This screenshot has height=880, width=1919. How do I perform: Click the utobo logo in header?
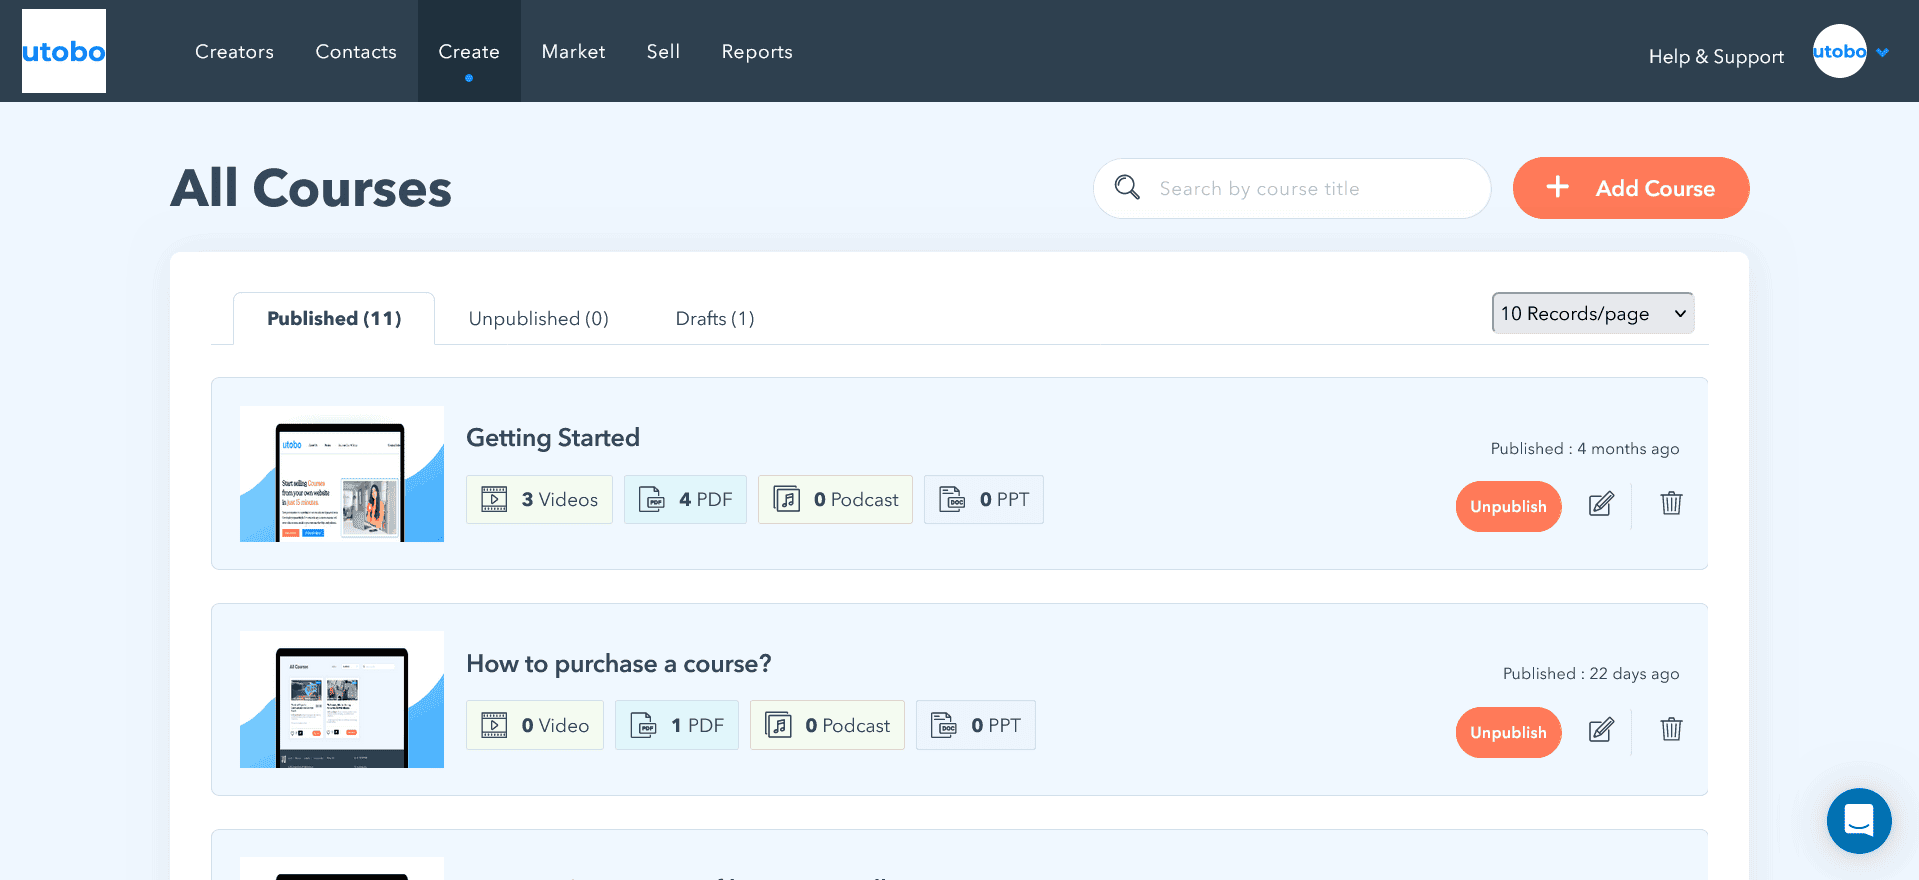[64, 51]
